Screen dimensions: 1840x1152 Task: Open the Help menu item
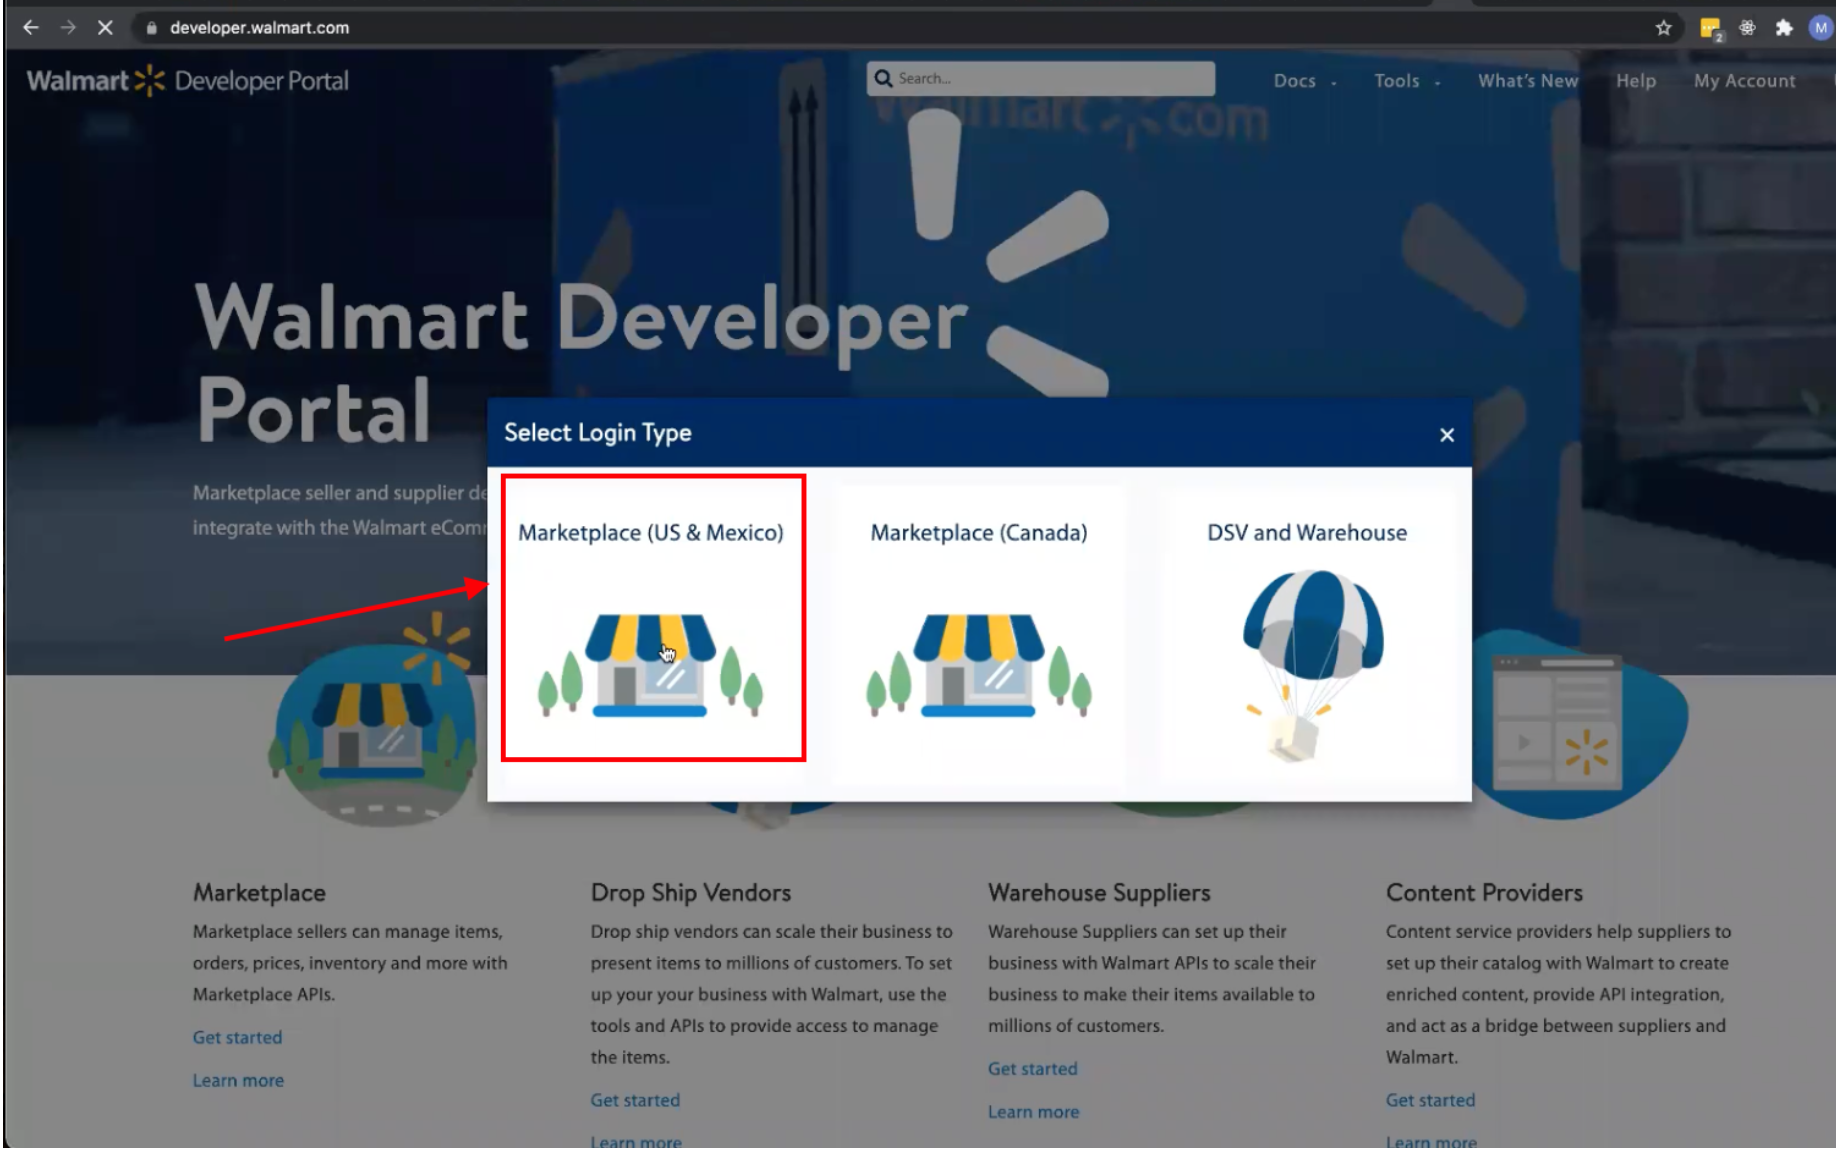(1636, 81)
